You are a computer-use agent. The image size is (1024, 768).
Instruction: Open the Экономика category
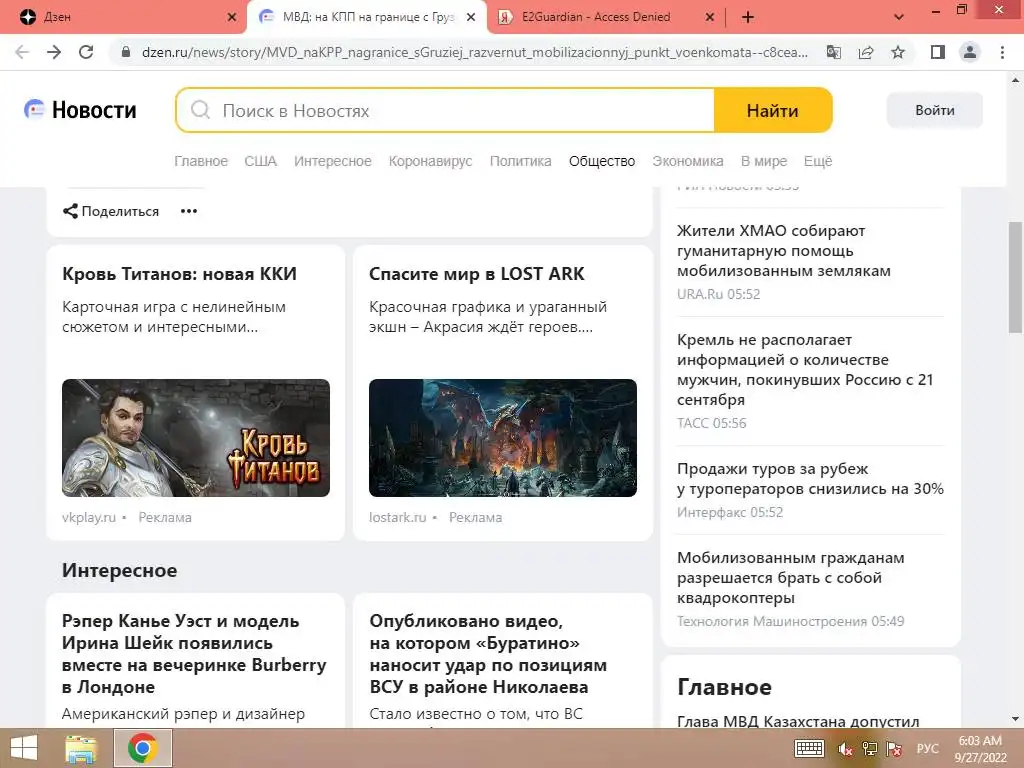pos(688,161)
